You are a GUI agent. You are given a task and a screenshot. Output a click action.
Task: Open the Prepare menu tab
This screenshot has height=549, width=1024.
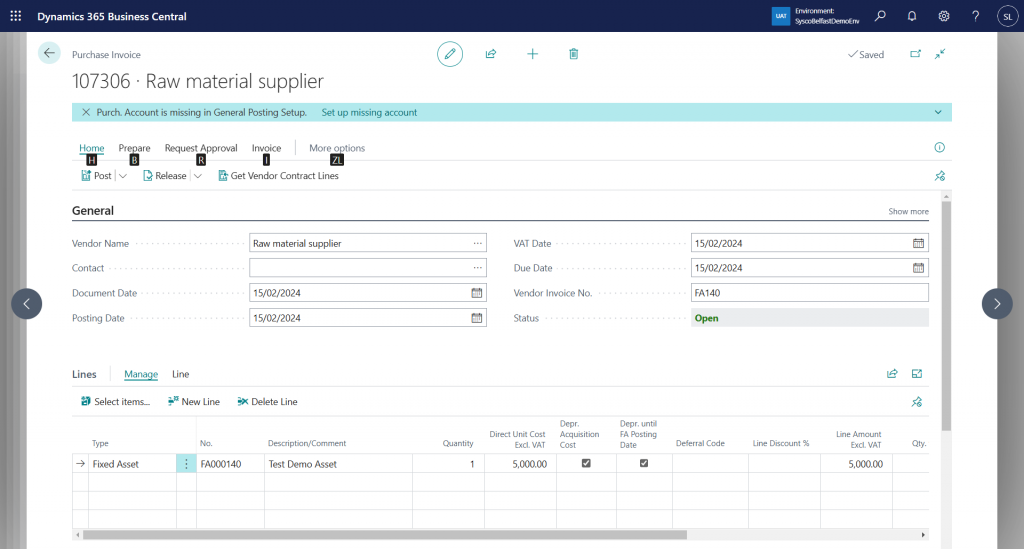(134, 148)
